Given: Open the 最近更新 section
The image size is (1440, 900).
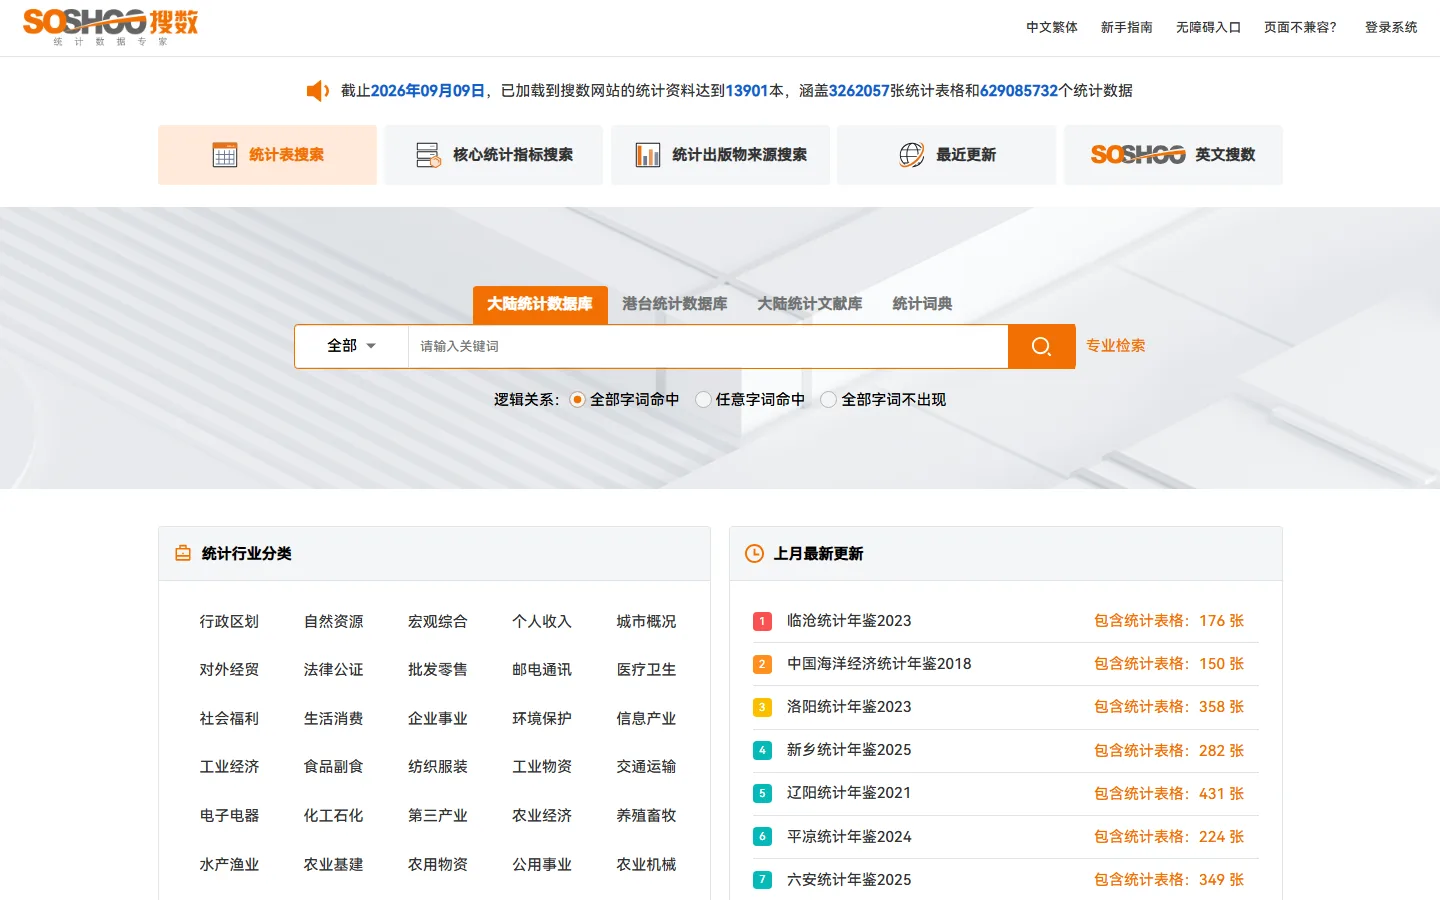Looking at the screenshot, I should (x=947, y=154).
